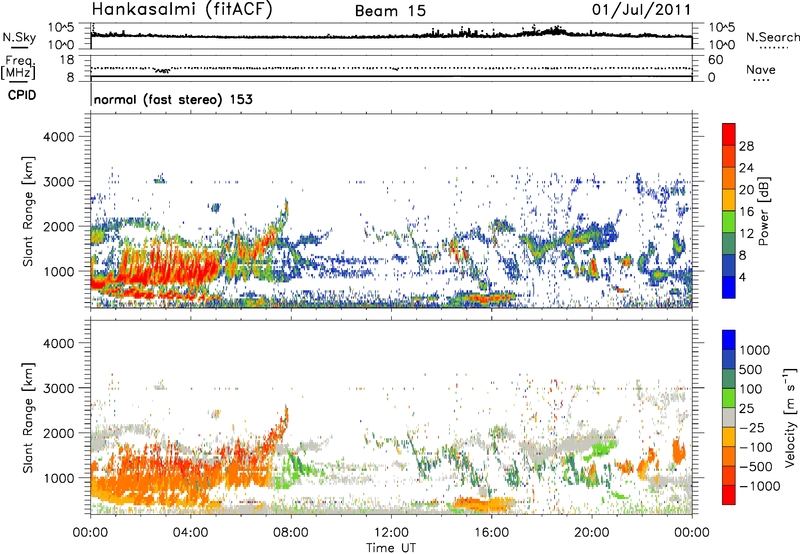Click the Slant Range axis title of velocity panel
This screenshot has height=554, width=800.
coord(28,418)
